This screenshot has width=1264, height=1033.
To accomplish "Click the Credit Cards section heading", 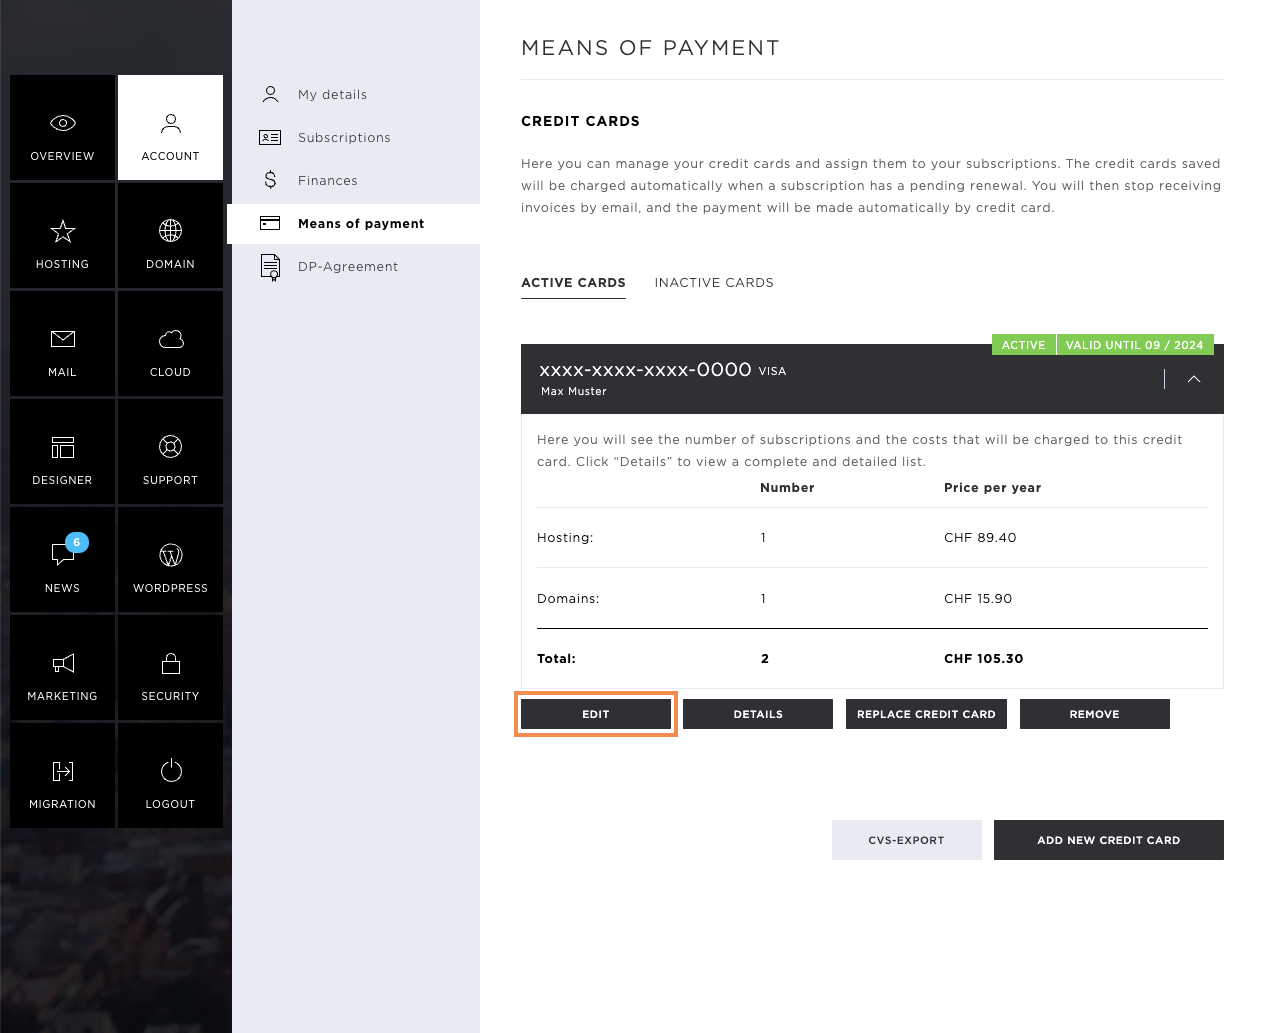I will click(x=580, y=121).
